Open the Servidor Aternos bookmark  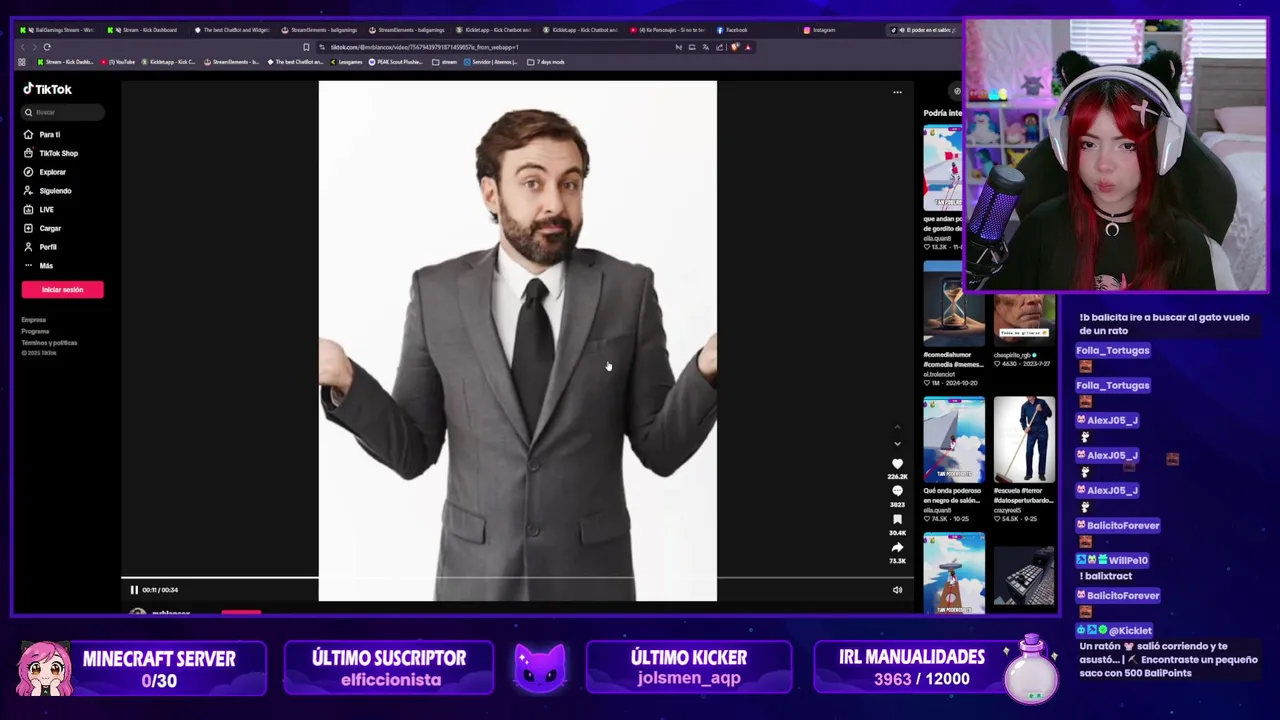(491, 62)
